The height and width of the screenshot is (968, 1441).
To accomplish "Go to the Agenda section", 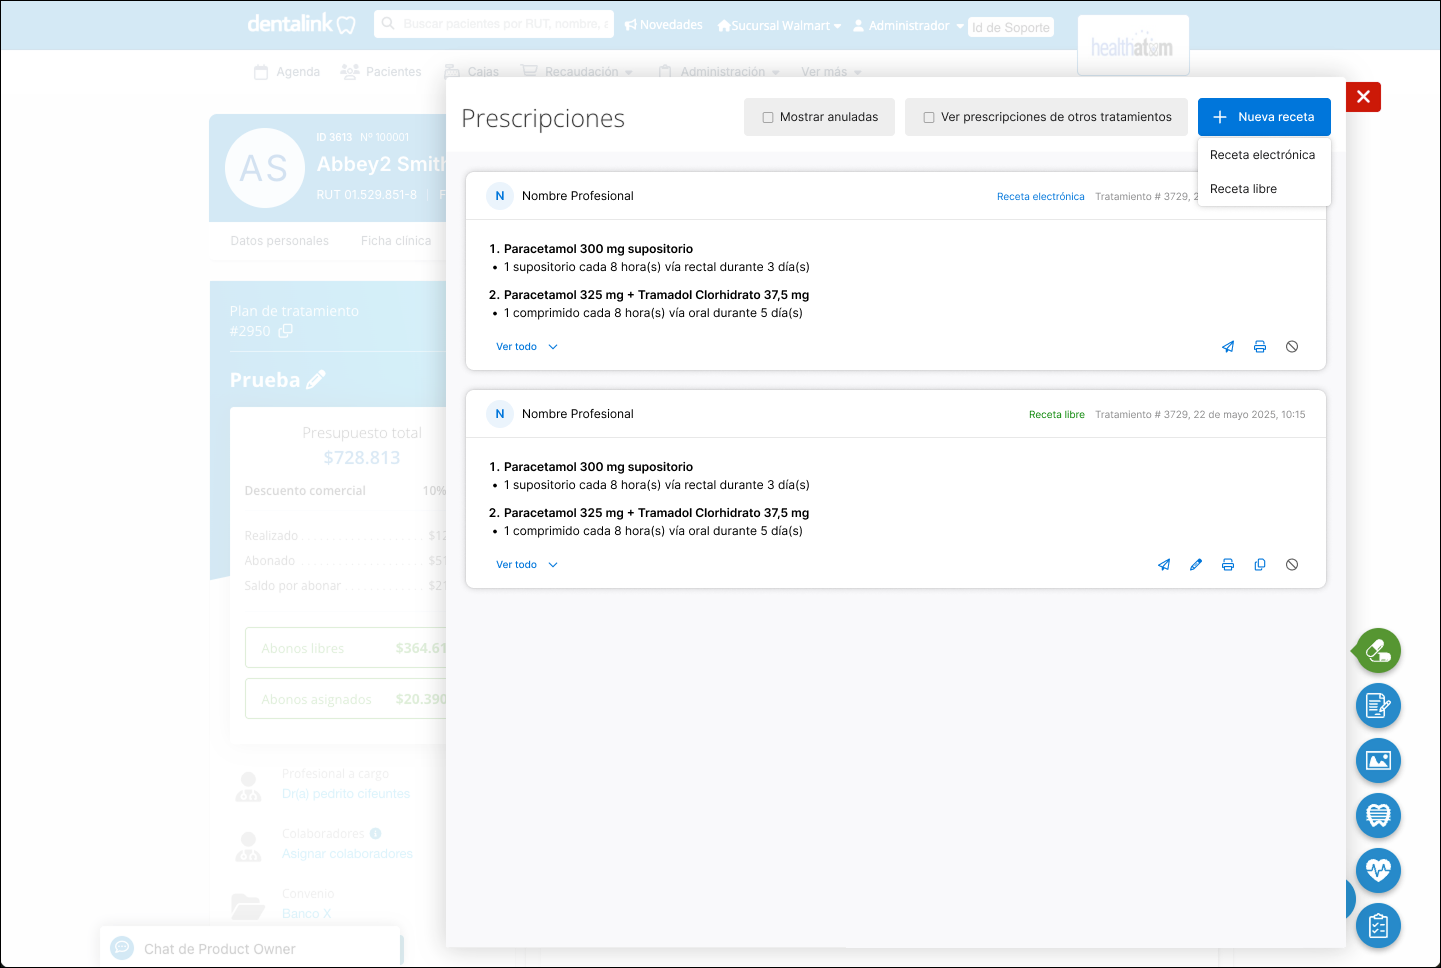I will pyautogui.click(x=287, y=72).
